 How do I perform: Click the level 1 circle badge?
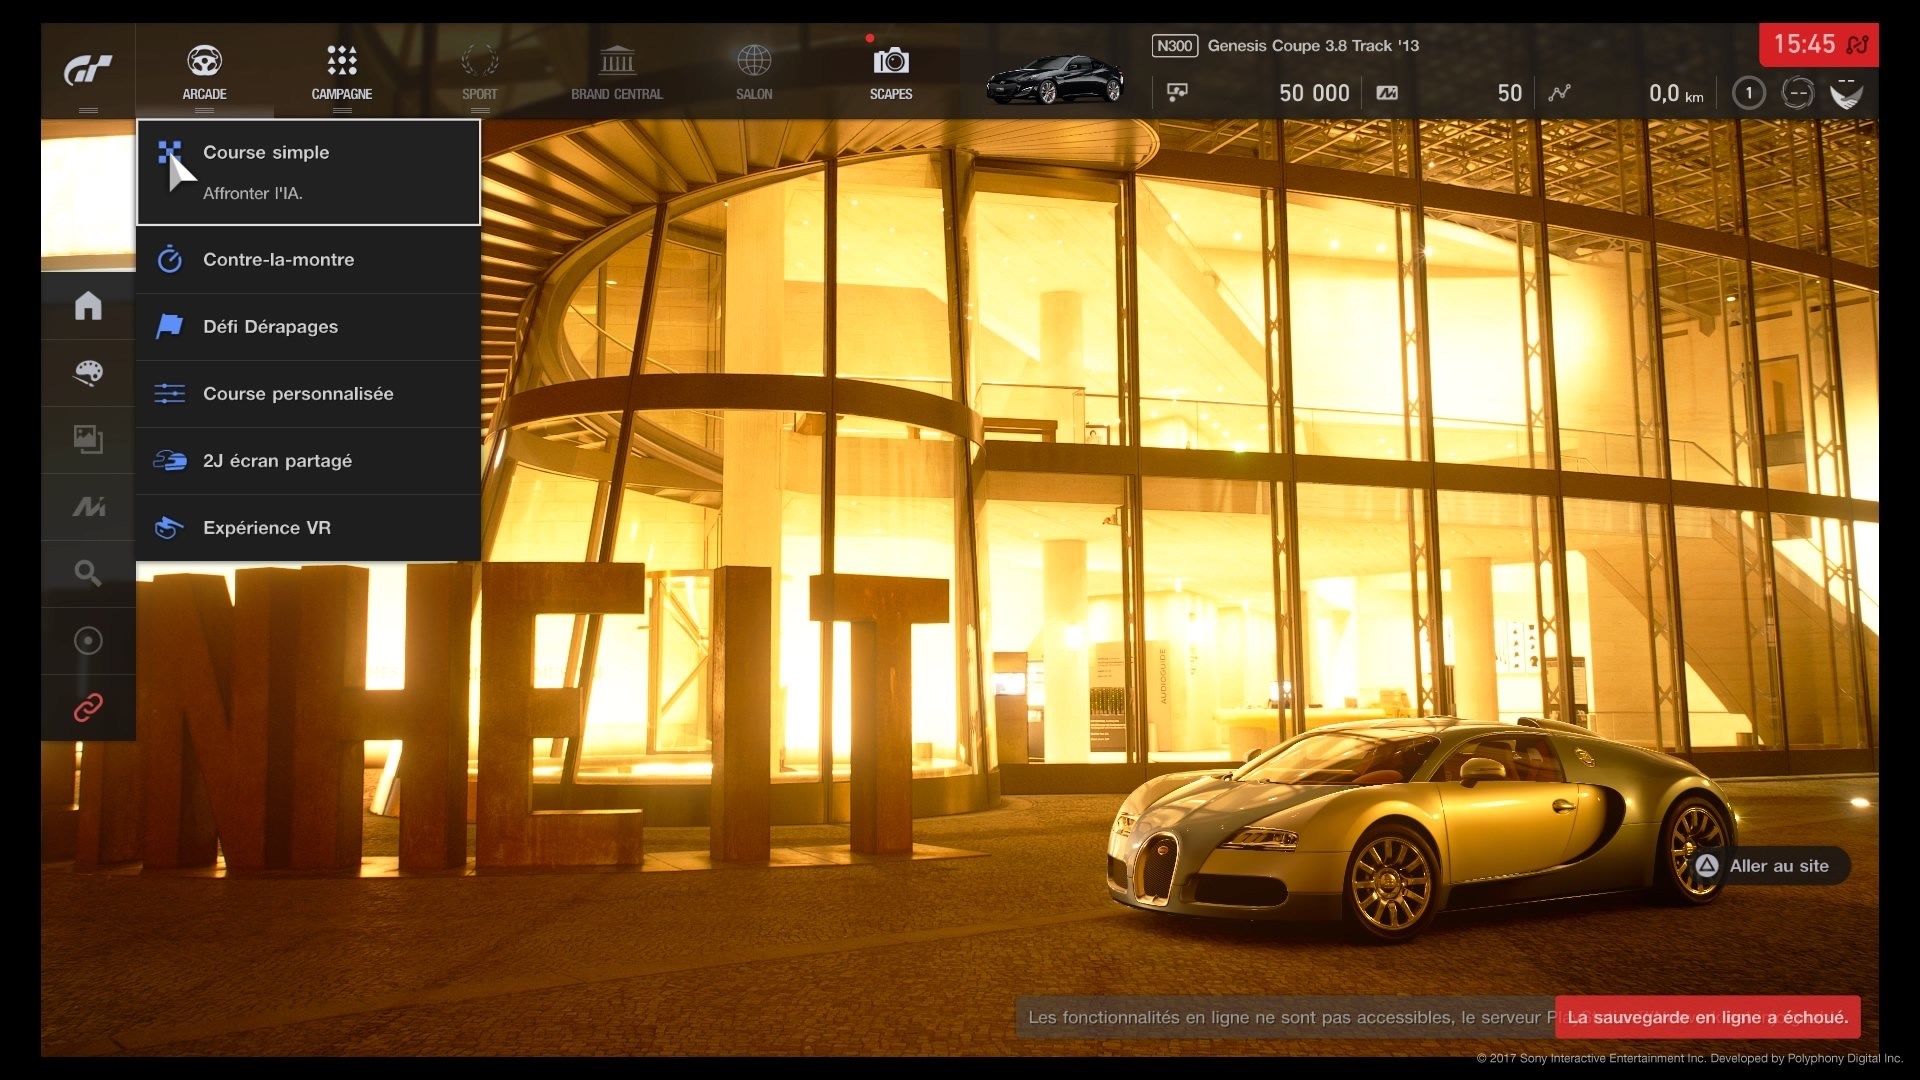pyautogui.click(x=1748, y=93)
